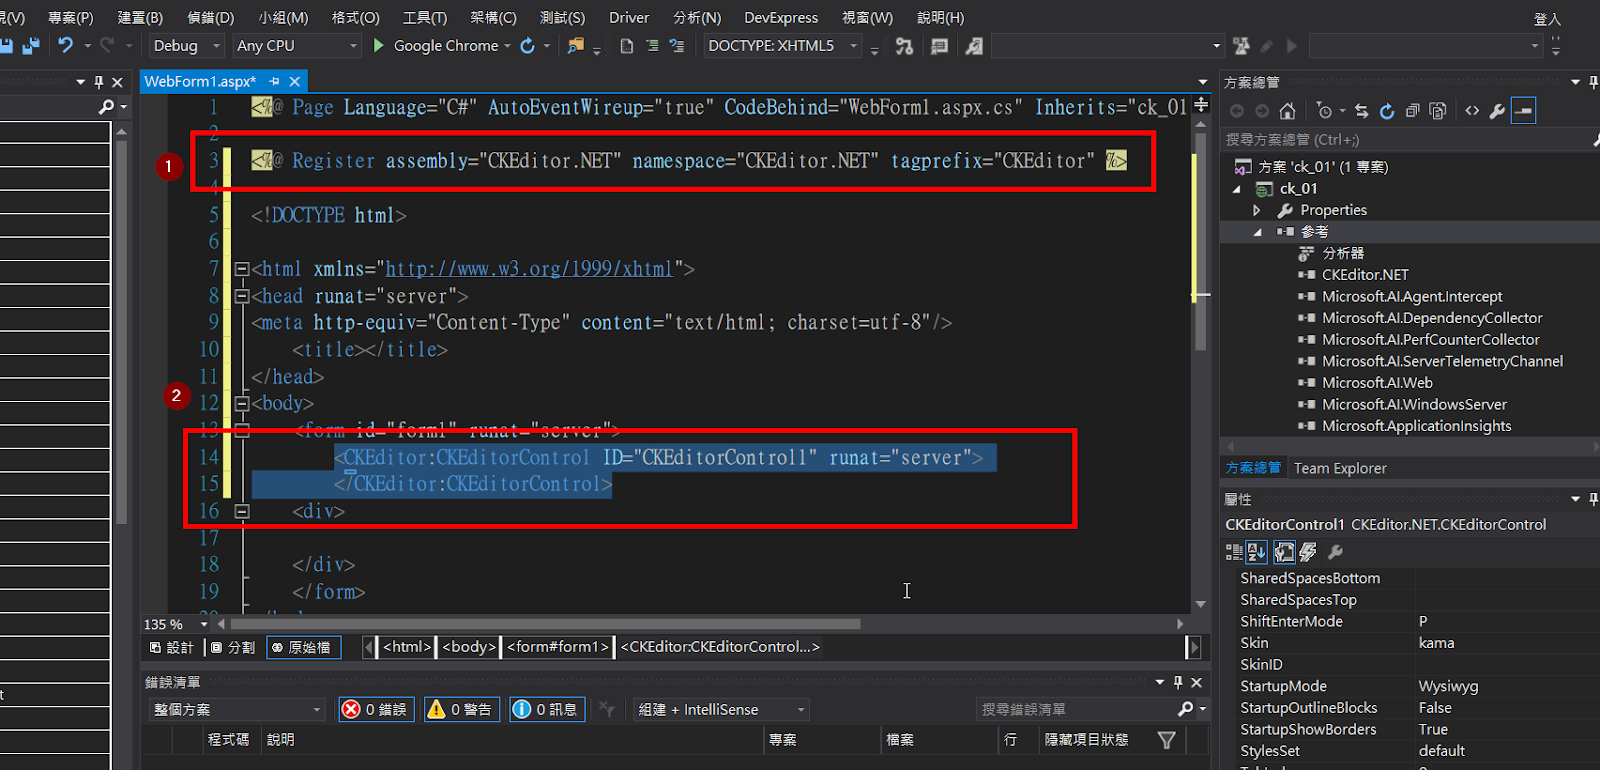
Task: Open the DevExpress menu
Action: pyautogui.click(x=781, y=17)
